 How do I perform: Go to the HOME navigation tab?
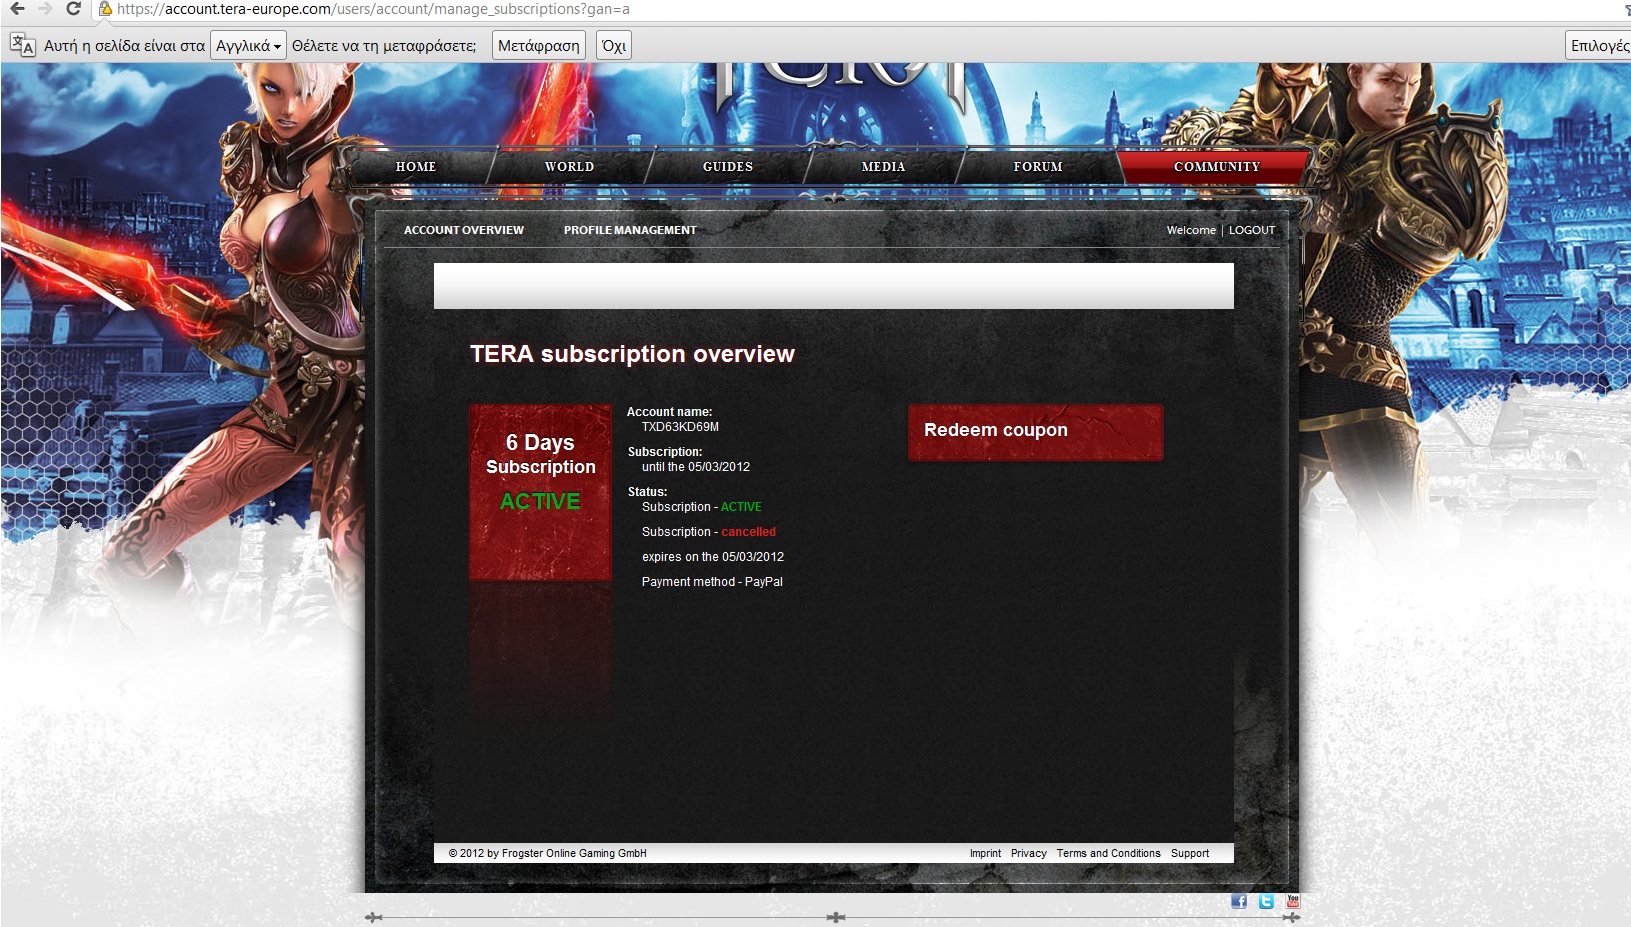(416, 167)
